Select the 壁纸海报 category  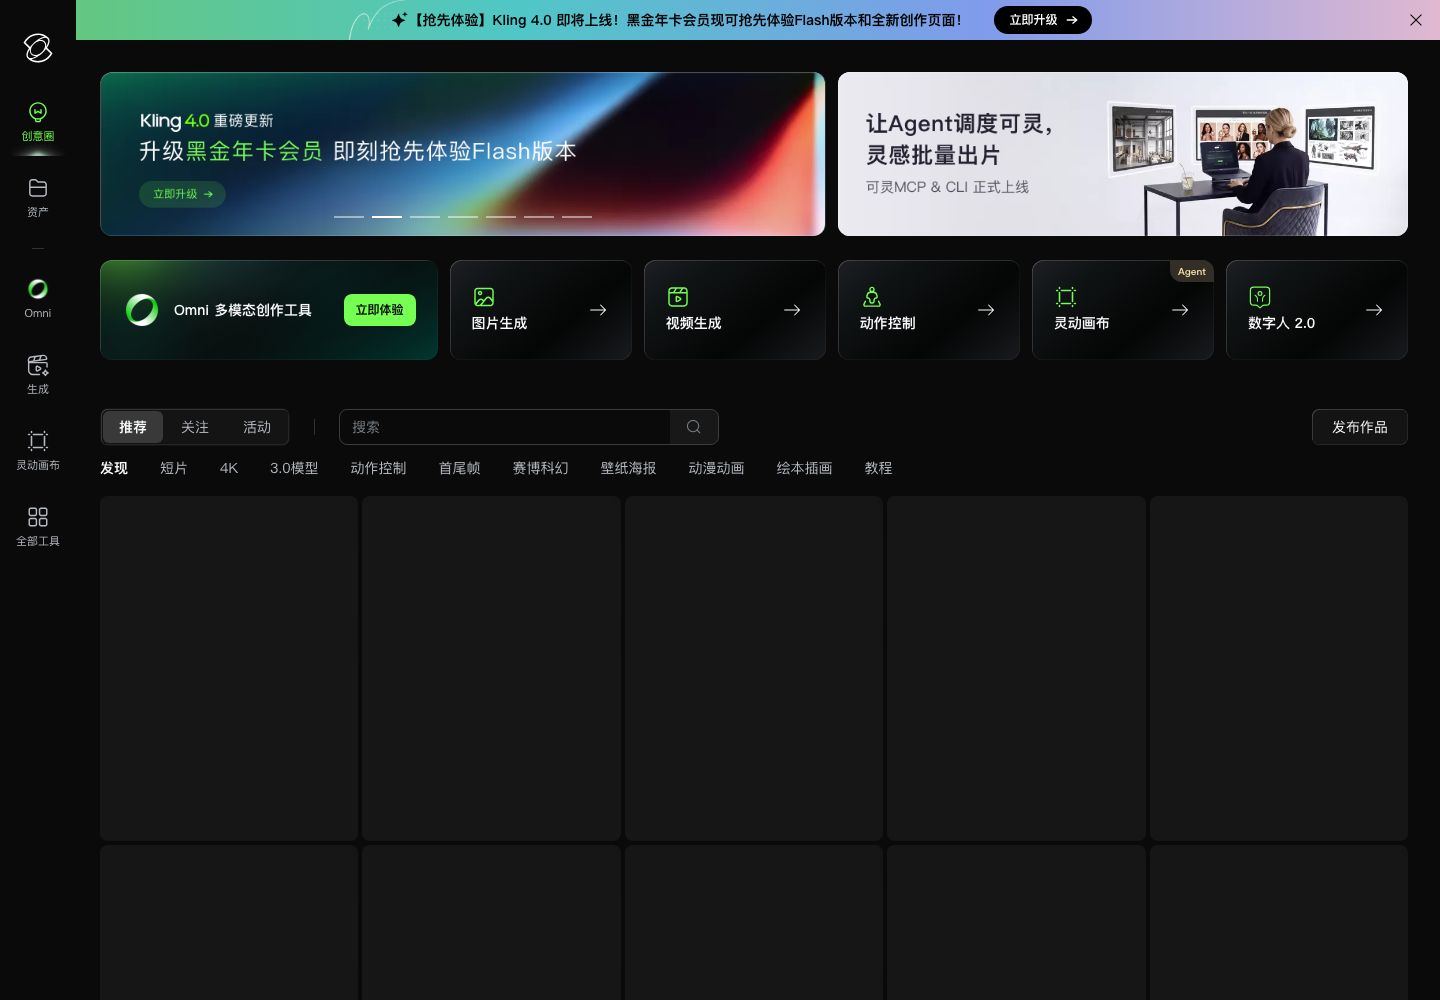(x=629, y=468)
